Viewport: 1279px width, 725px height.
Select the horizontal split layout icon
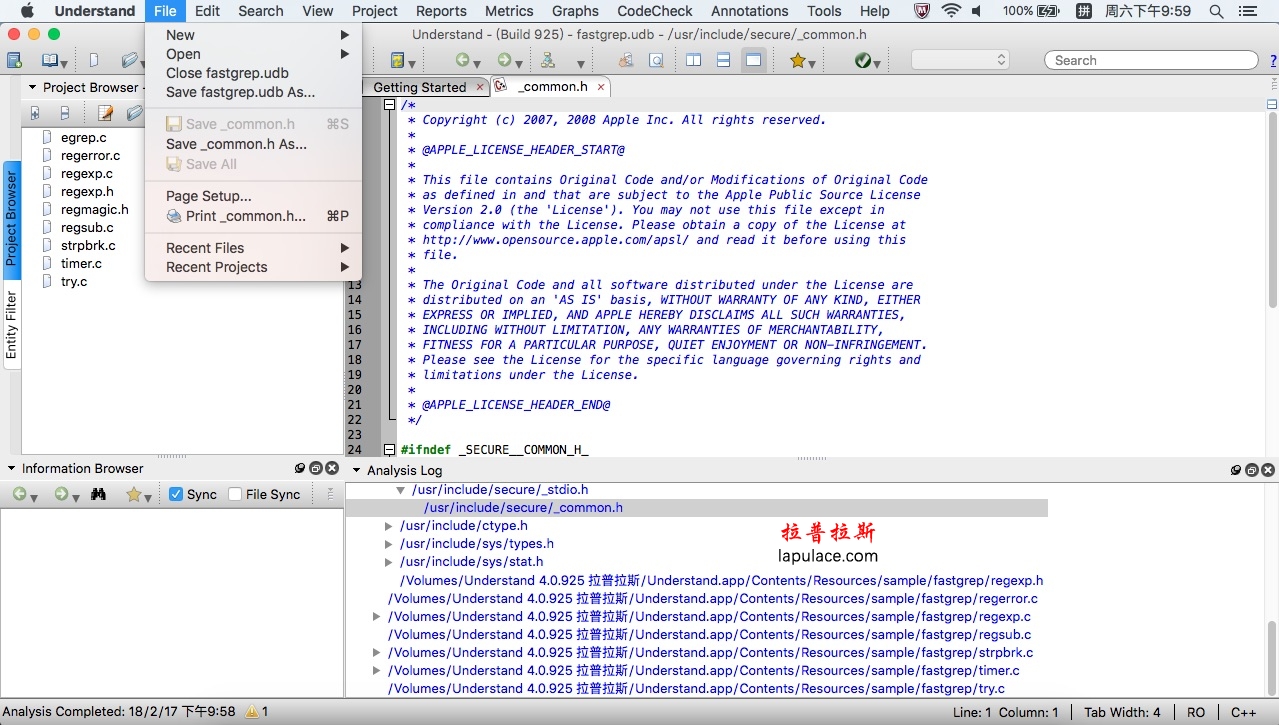pos(723,60)
